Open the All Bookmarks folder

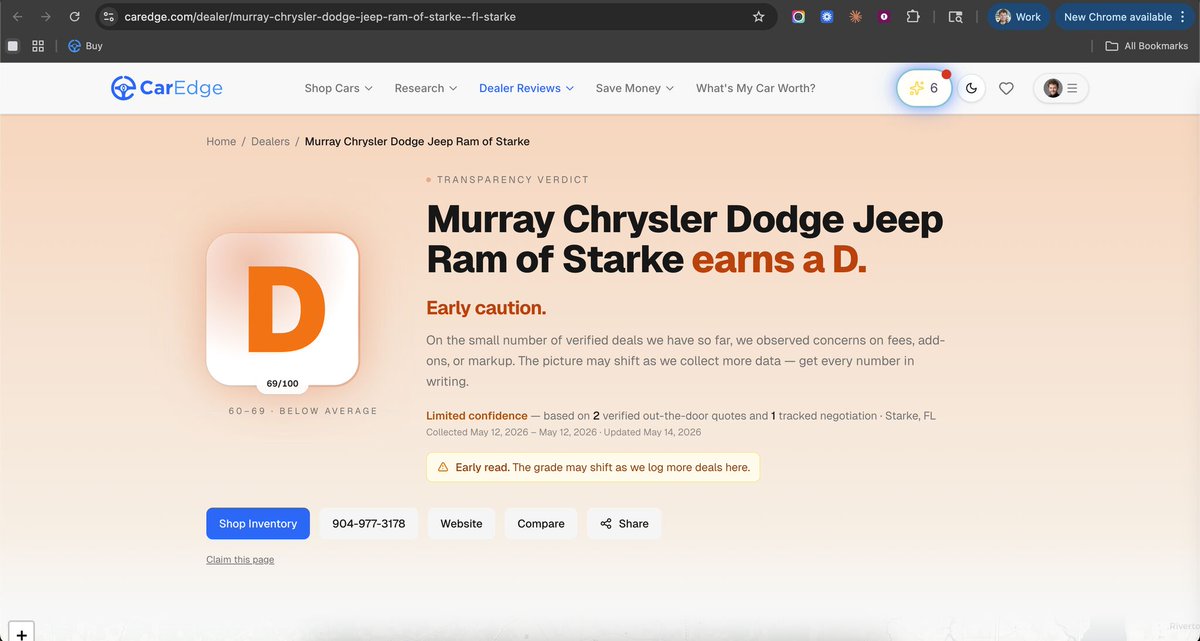point(1146,46)
